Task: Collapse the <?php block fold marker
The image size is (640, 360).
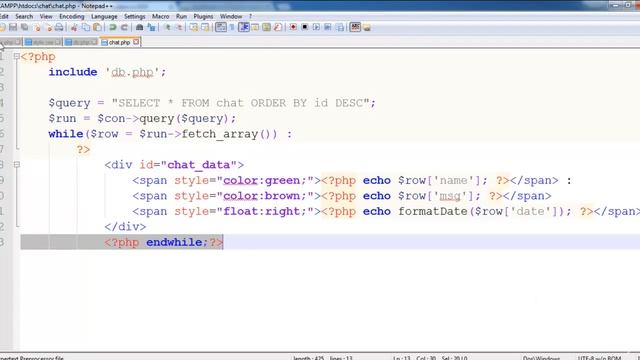Action: (16, 56)
